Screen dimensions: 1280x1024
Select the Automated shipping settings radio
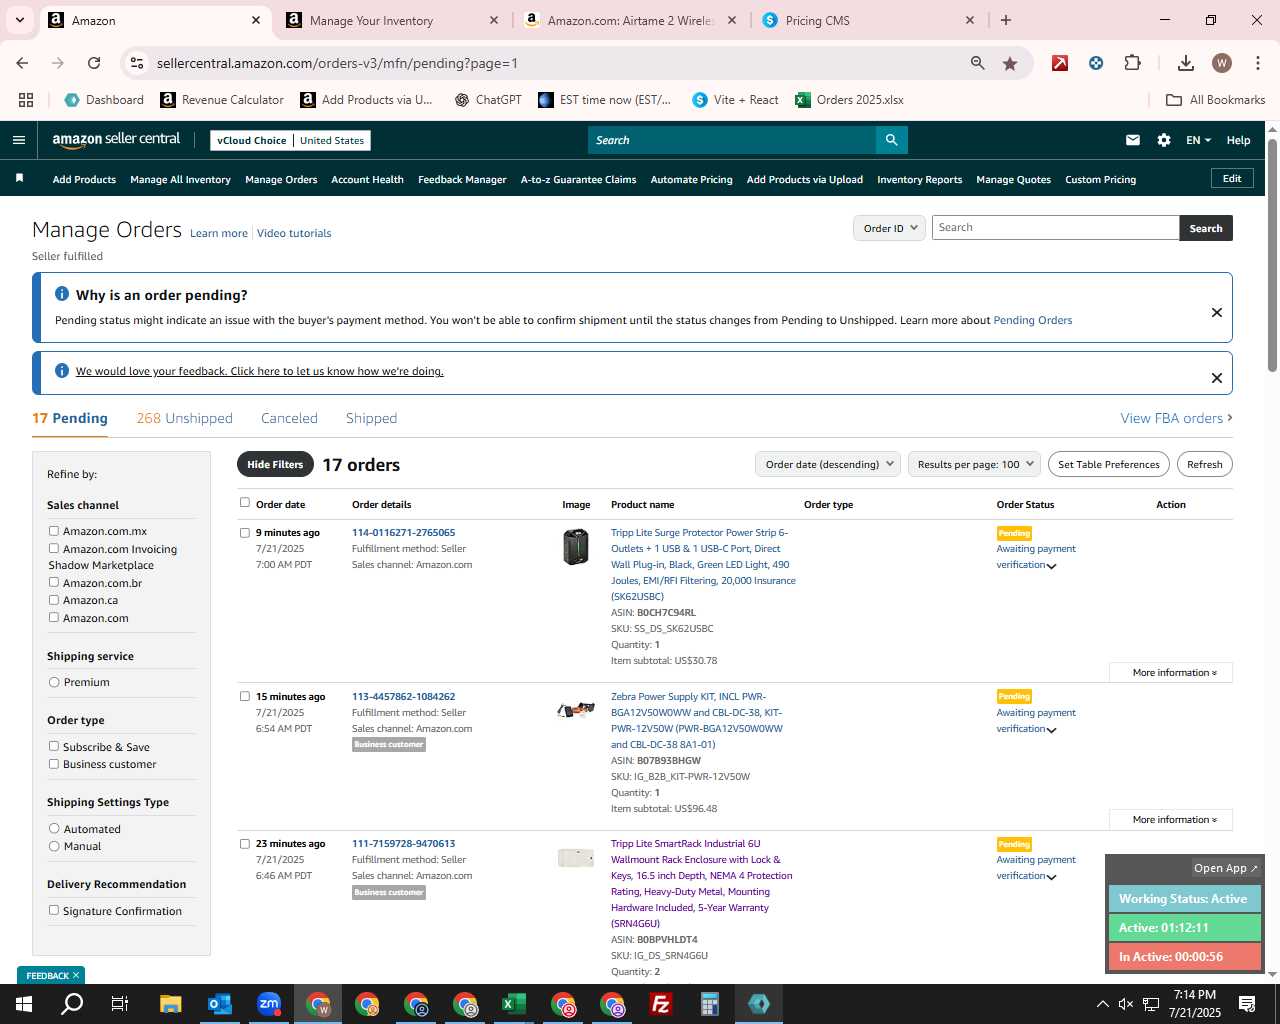[x=54, y=828]
